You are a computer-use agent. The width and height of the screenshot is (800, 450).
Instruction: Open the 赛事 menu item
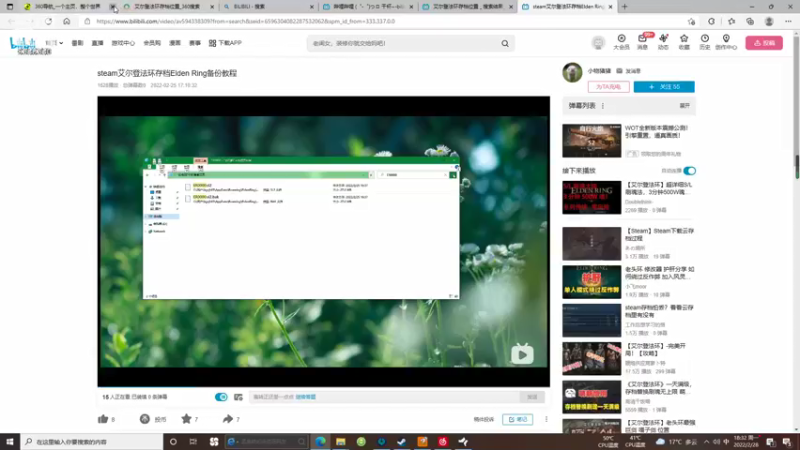pos(195,43)
